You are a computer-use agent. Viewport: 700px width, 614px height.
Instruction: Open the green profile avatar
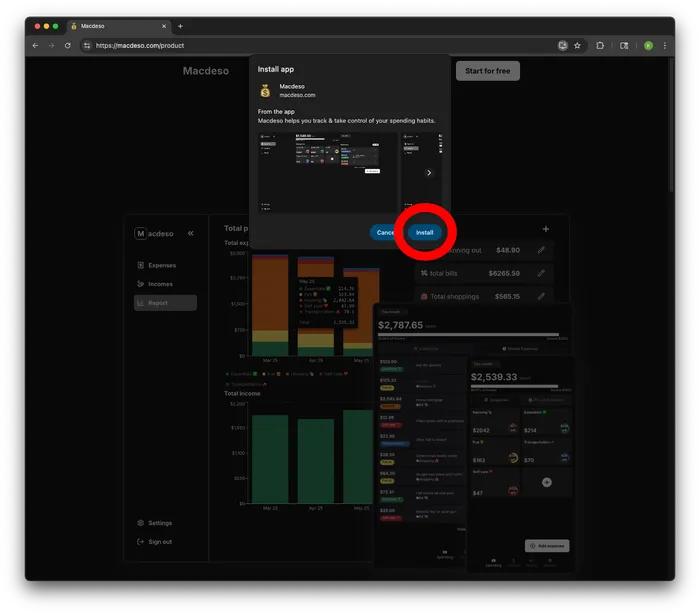pos(648,46)
